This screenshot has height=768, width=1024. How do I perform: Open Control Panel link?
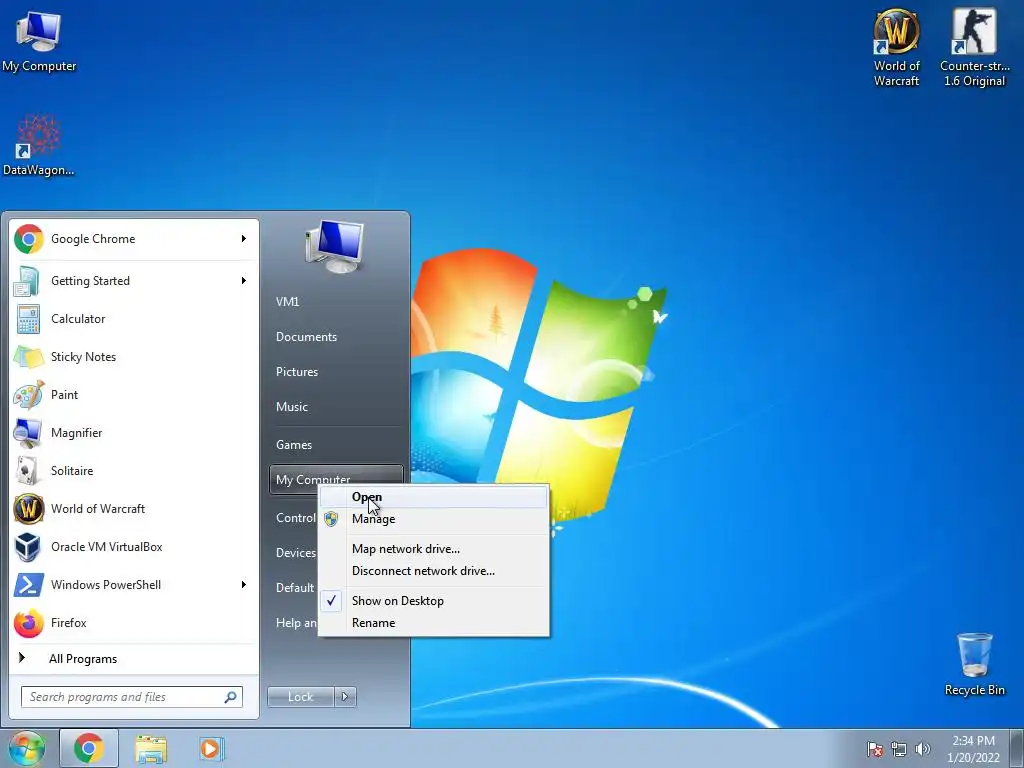(295, 518)
